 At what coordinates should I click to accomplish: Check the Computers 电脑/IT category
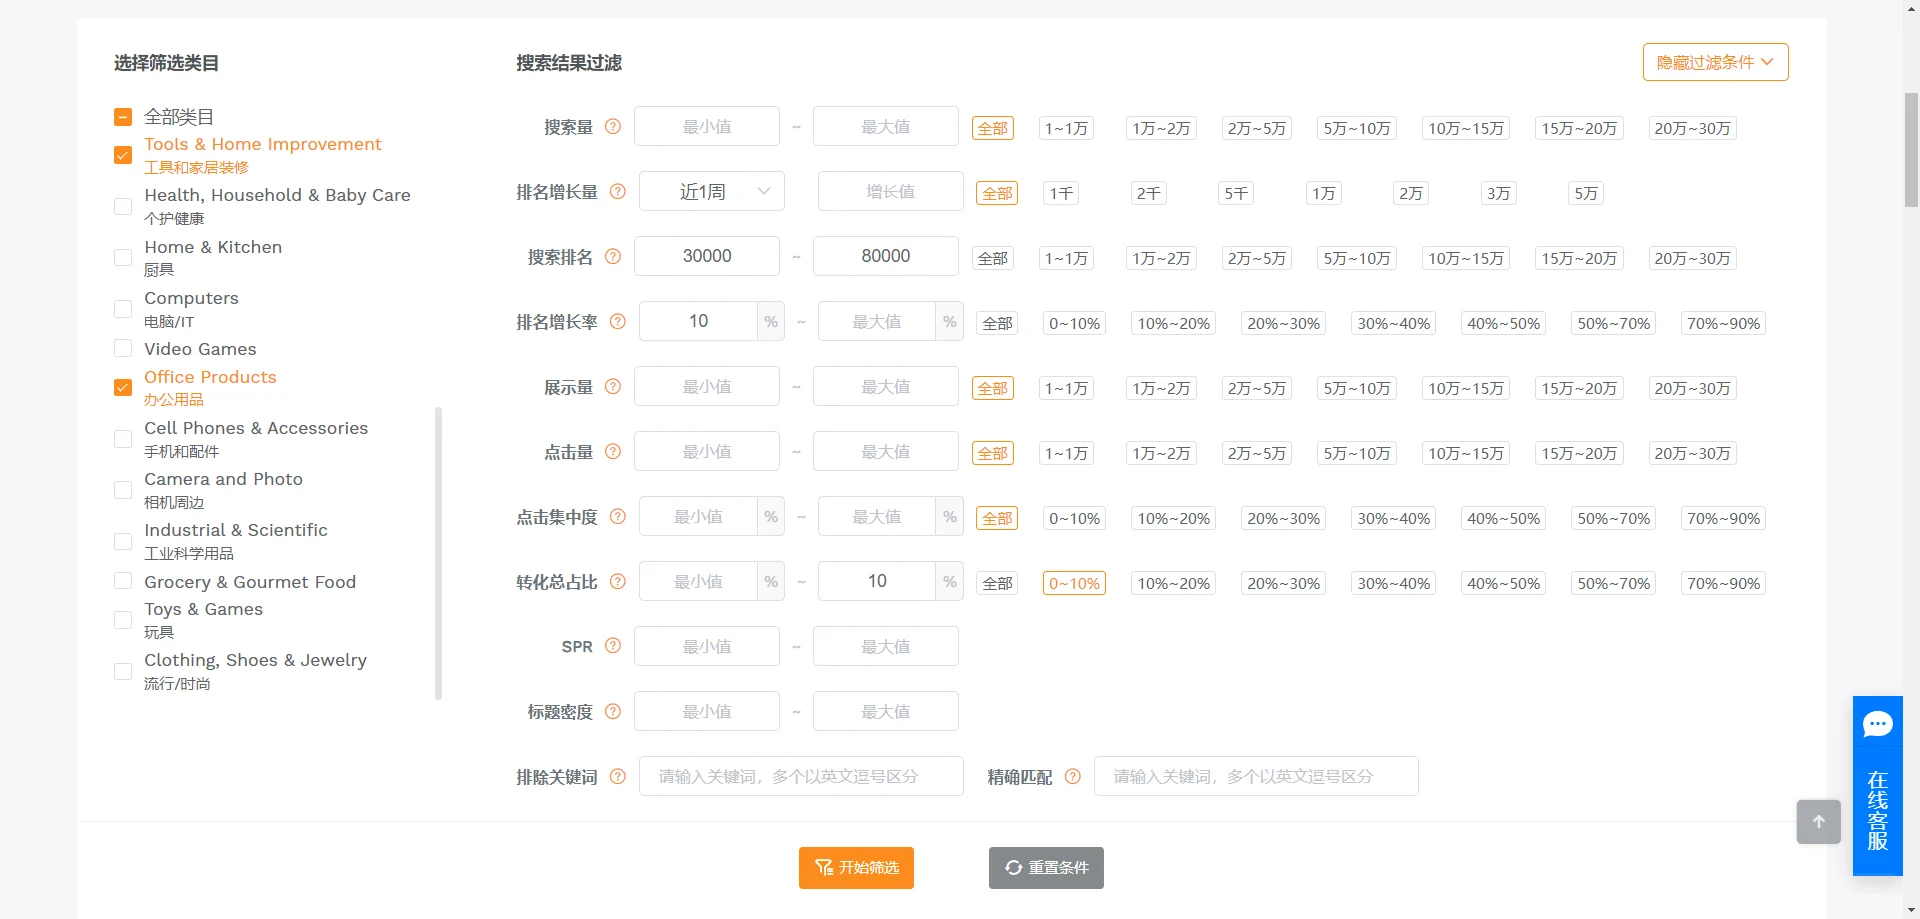pos(122,309)
